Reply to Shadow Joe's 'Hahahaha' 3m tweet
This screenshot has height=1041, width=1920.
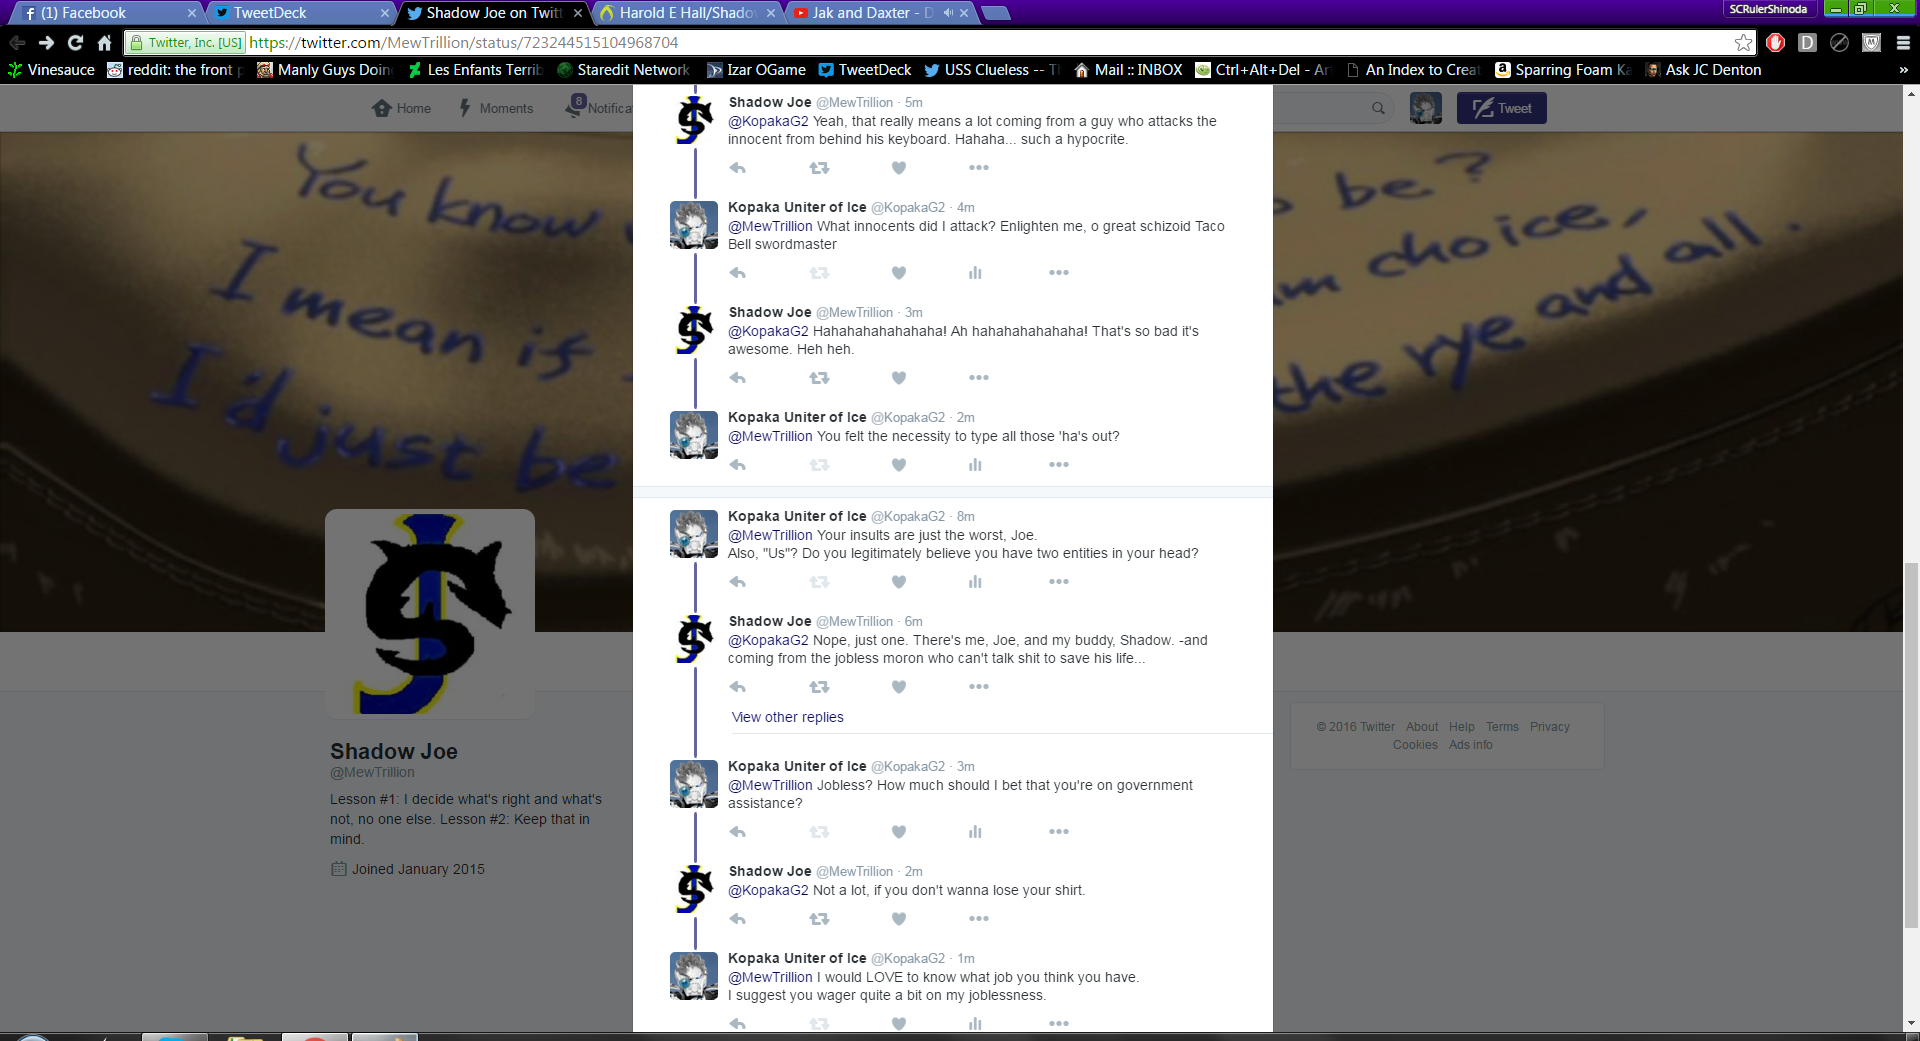(738, 378)
